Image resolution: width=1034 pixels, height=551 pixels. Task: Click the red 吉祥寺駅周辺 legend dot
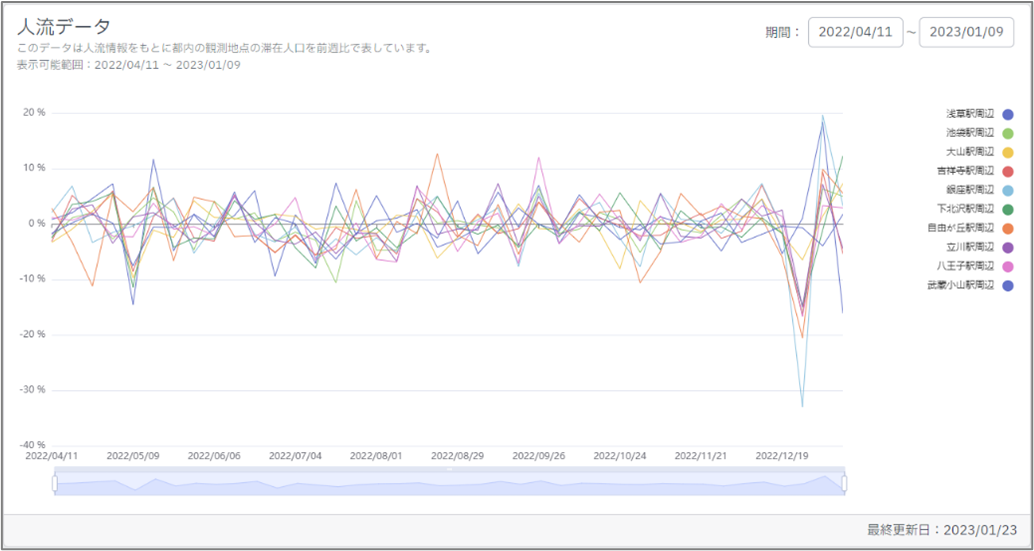[x=1008, y=172]
